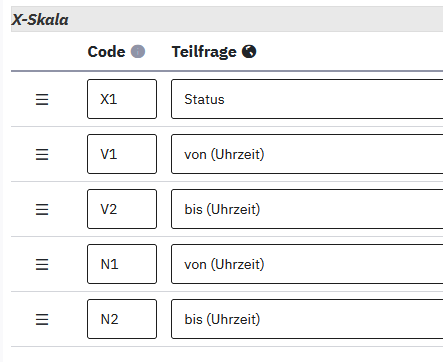Focus the N1 'von (Uhrzeit)' field
The height and width of the screenshot is (362, 443).
307,264
